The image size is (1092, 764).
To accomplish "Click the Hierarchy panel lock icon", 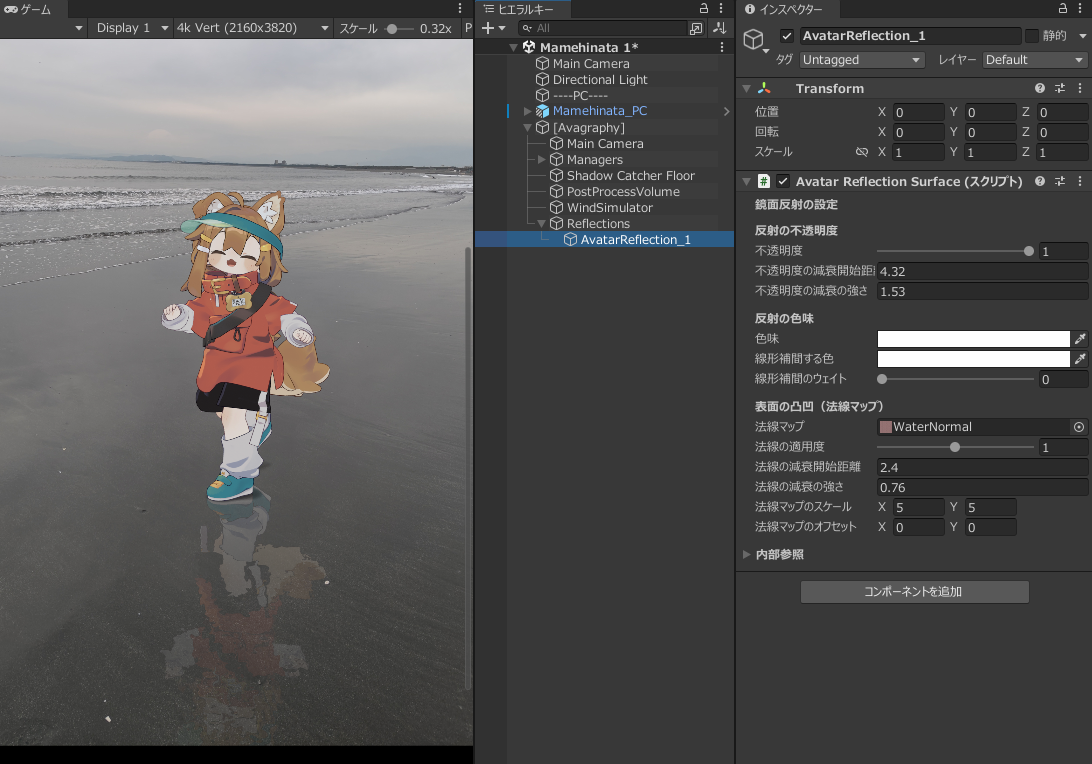I will coord(704,8).
